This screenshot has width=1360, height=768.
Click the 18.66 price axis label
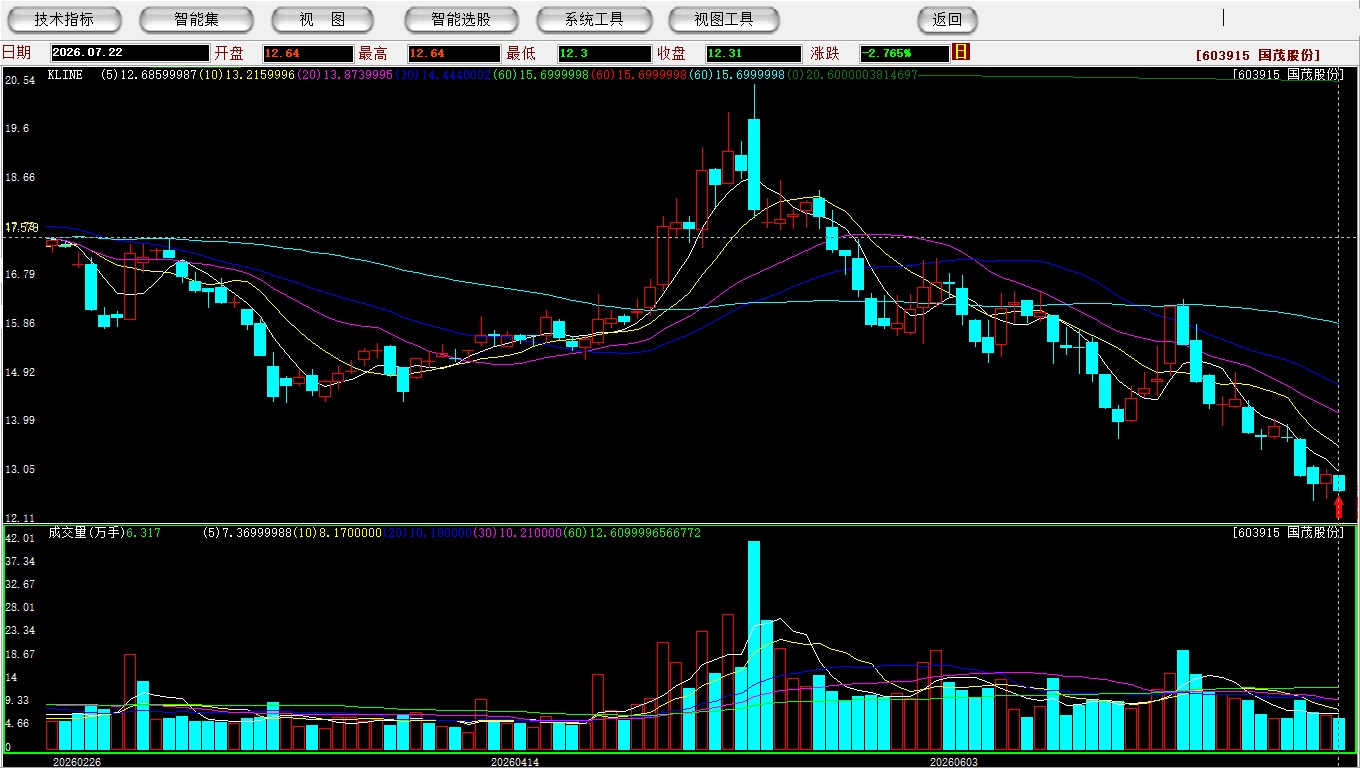click(x=20, y=177)
